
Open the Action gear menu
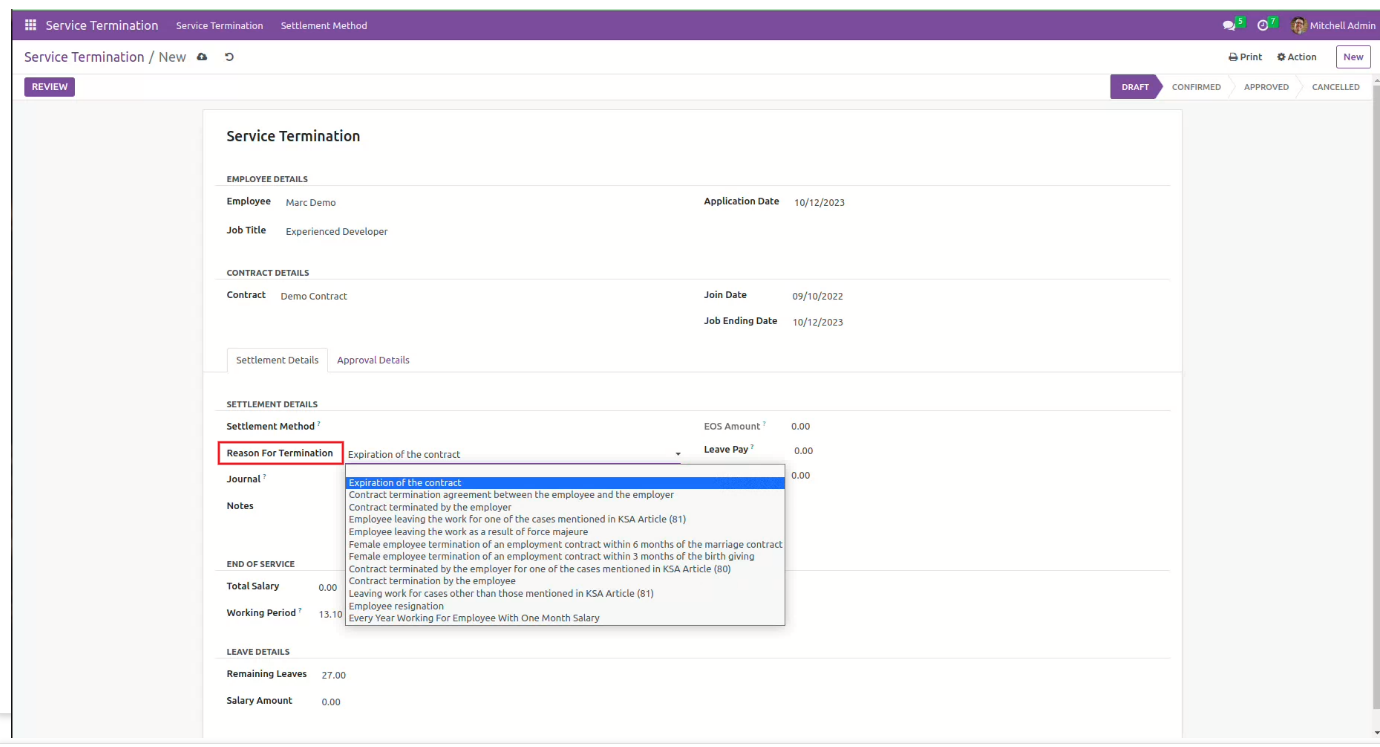(1297, 57)
